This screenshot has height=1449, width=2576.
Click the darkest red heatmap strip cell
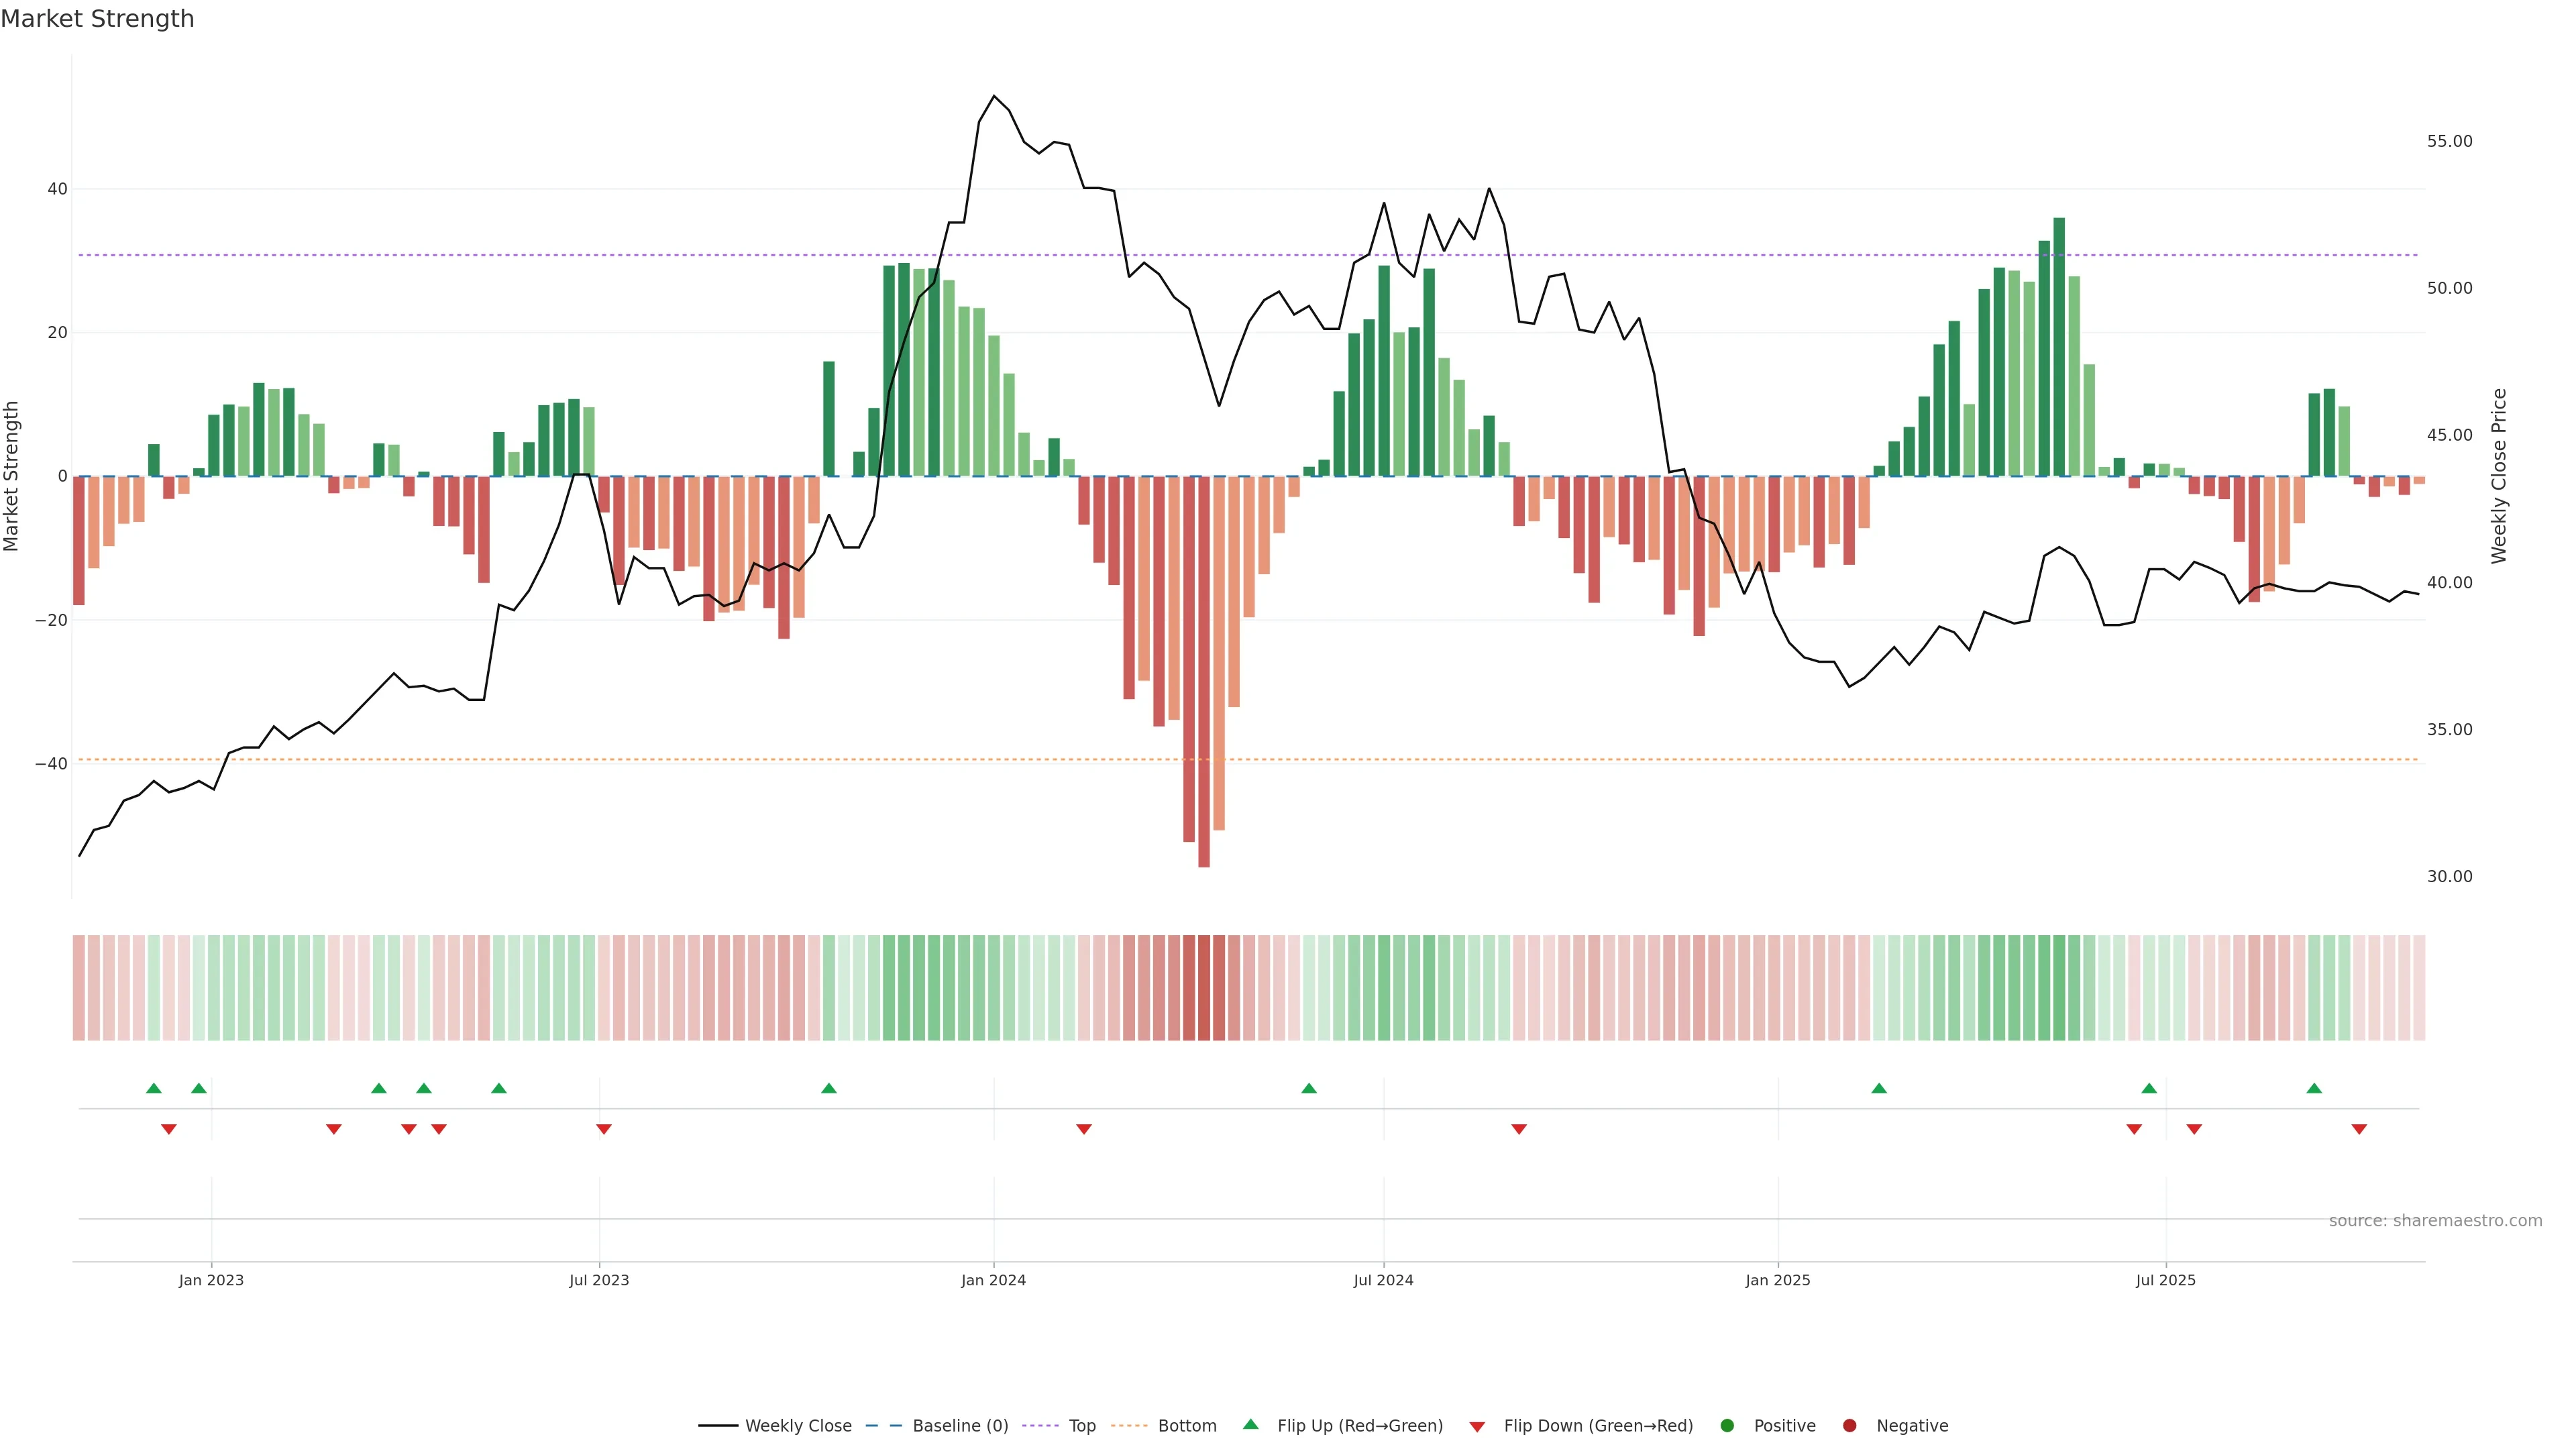(x=1204, y=988)
